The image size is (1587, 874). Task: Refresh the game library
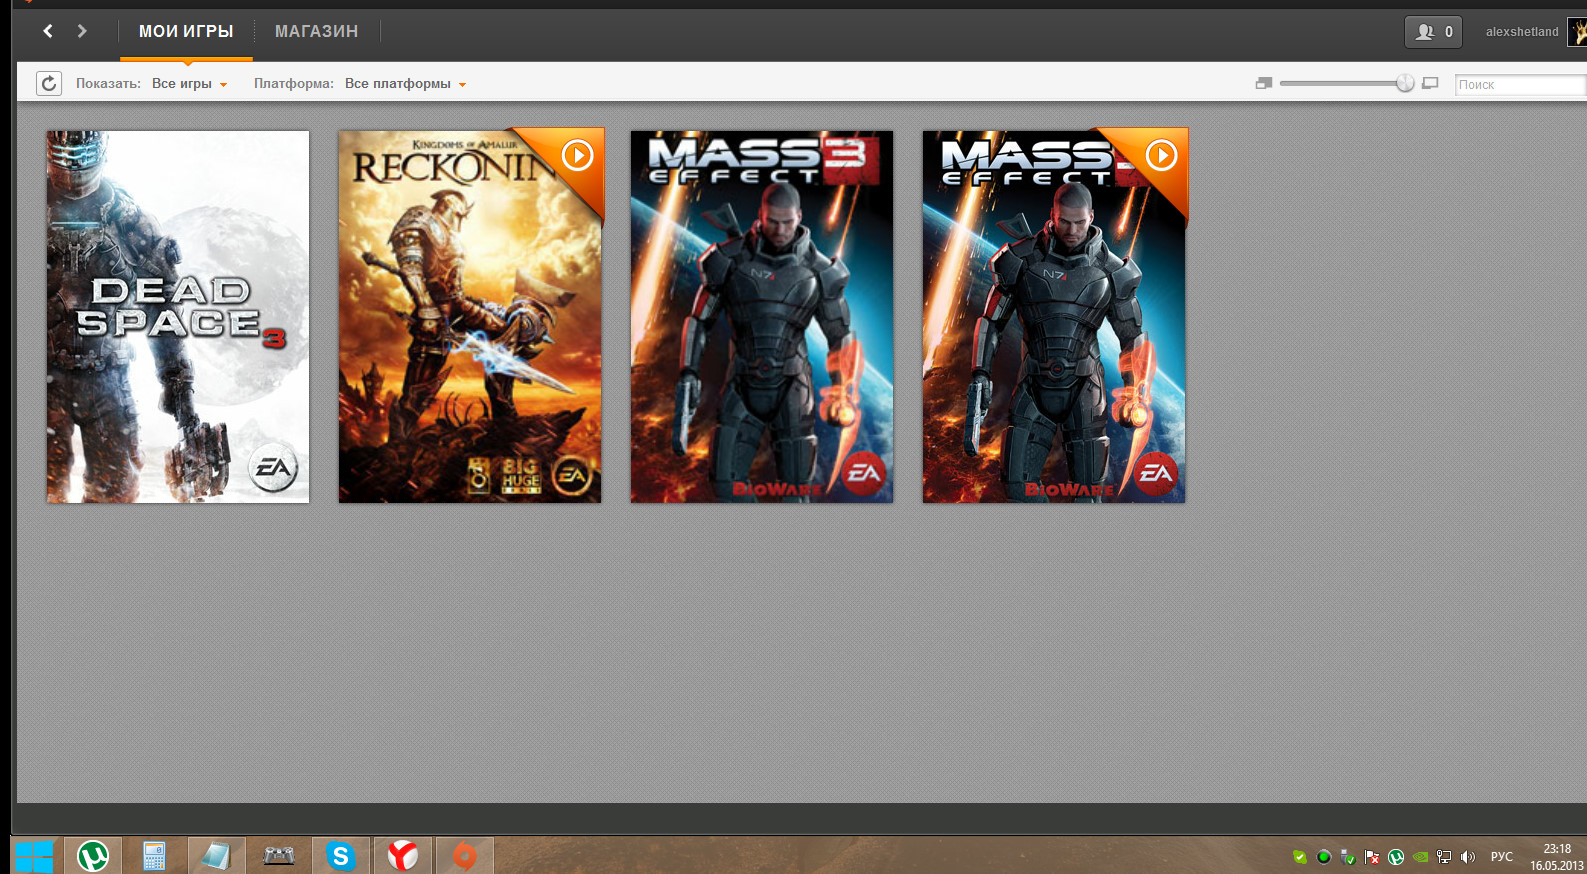click(49, 84)
